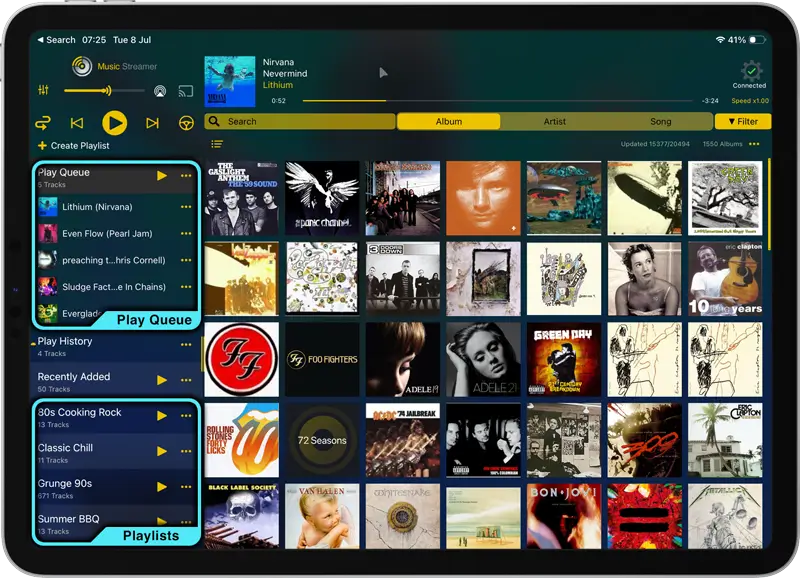This screenshot has width=800, height=578.
Task: Start playback with the large play button
Action: (x=114, y=123)
